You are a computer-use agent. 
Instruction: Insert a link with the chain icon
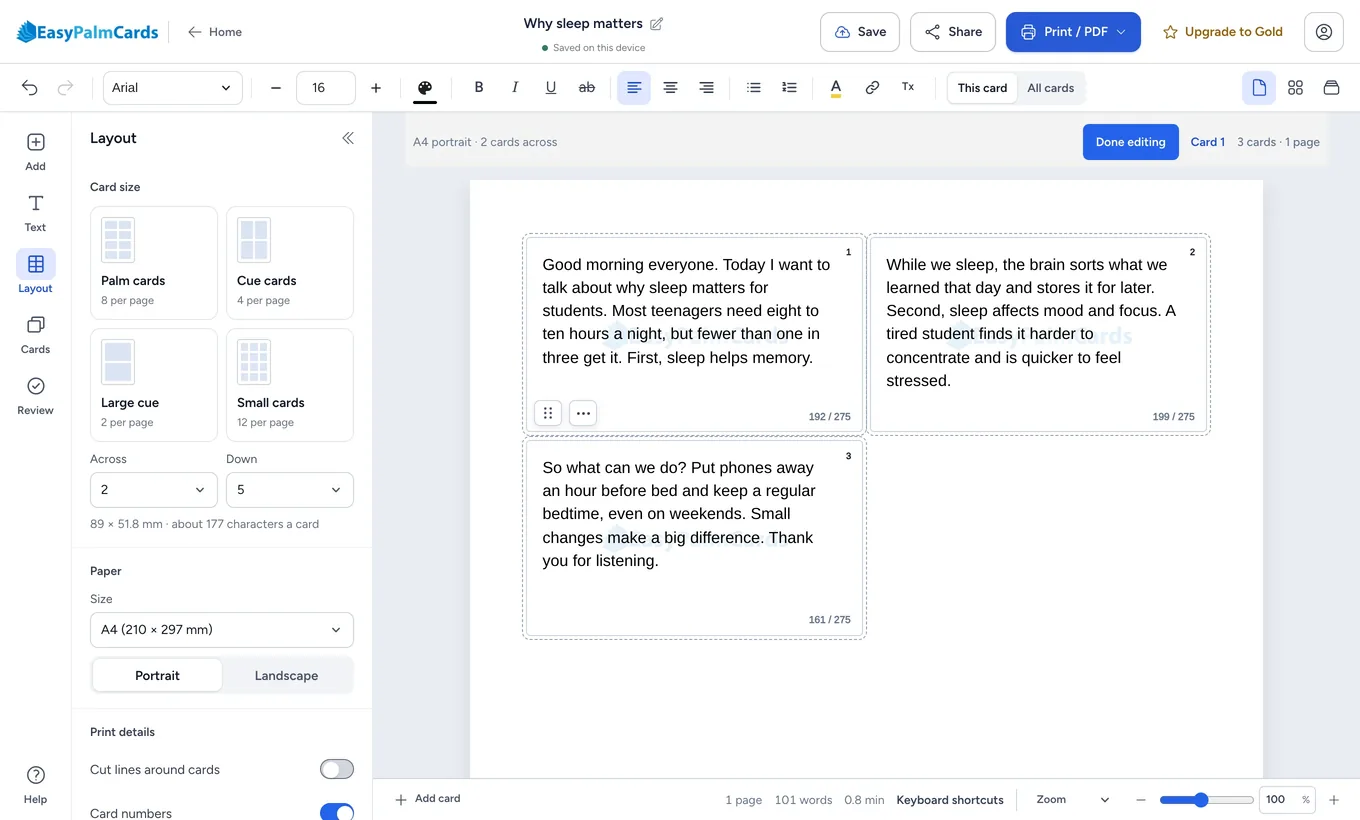pyautogui.click(x=872, y=88)
